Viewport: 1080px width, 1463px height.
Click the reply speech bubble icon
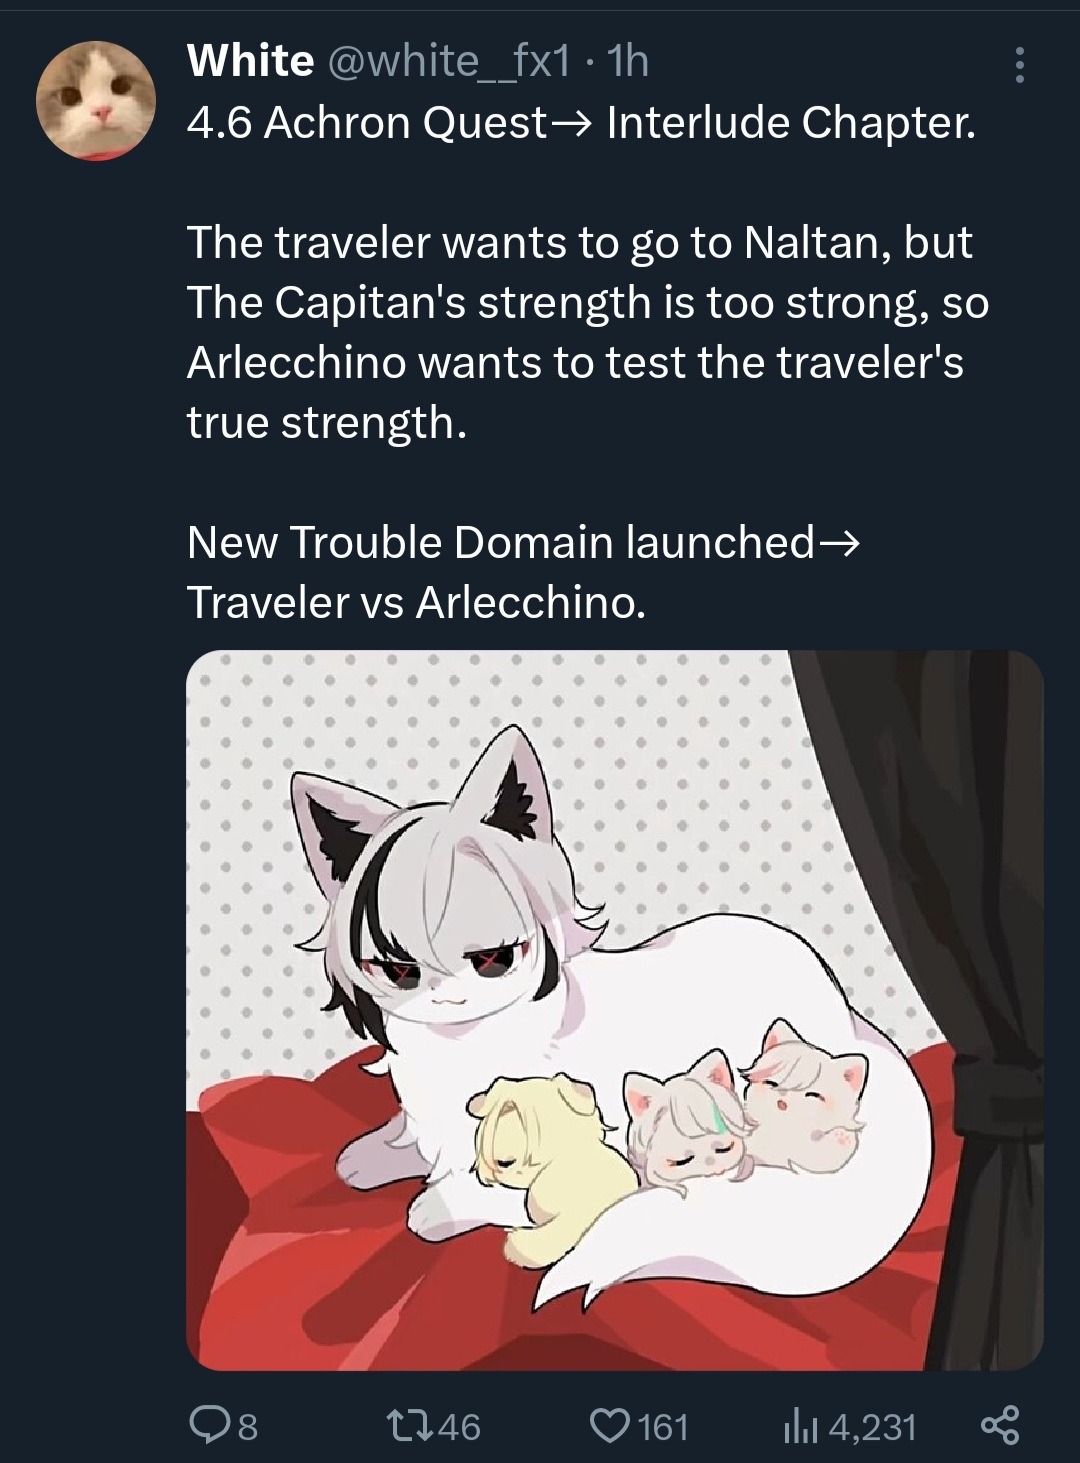coord(209,1424)
